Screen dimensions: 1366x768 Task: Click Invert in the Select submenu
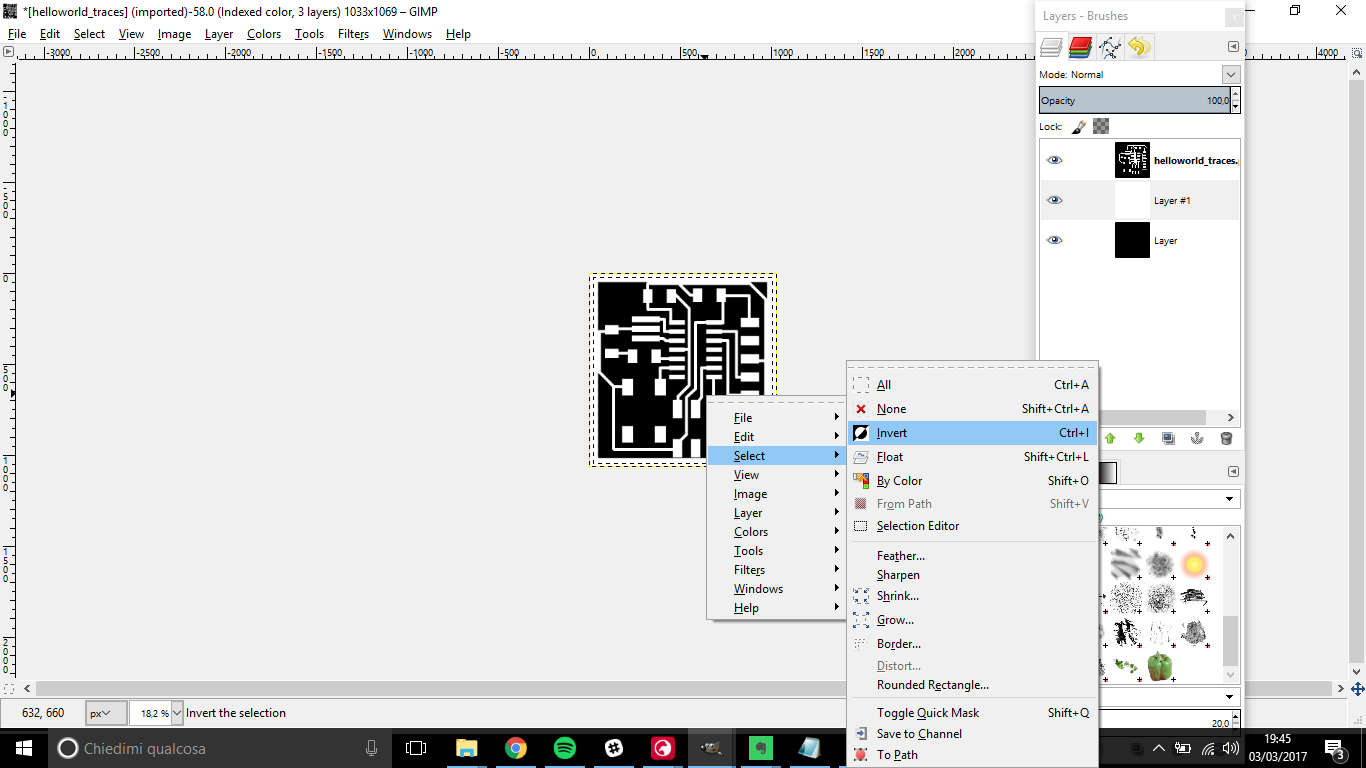coord(972,433)
